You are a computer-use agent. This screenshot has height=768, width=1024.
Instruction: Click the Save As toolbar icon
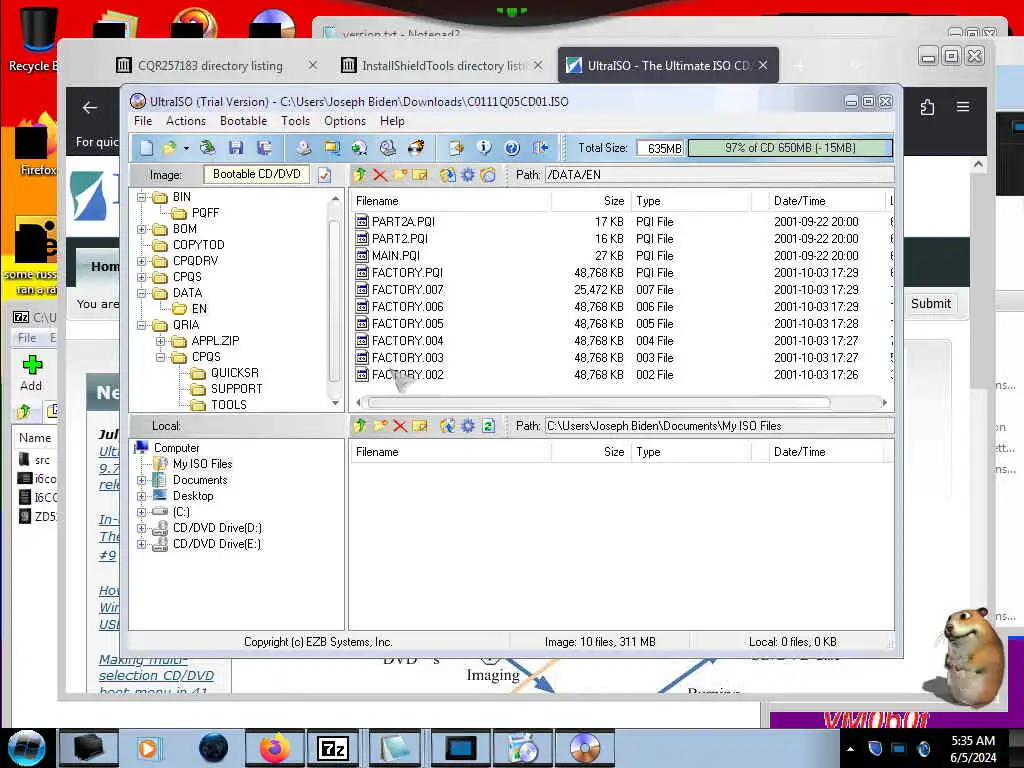(264, 148)
